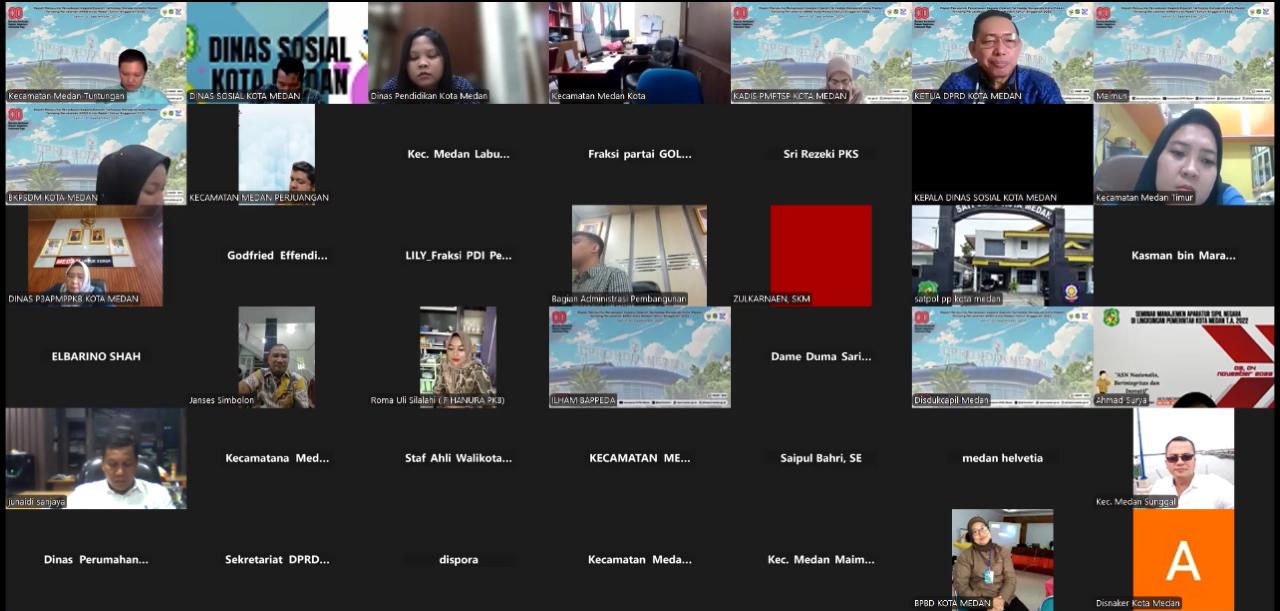Click the Kec. Medan Sunggal participant video
1280x611 pixels.
[1183, 457]
